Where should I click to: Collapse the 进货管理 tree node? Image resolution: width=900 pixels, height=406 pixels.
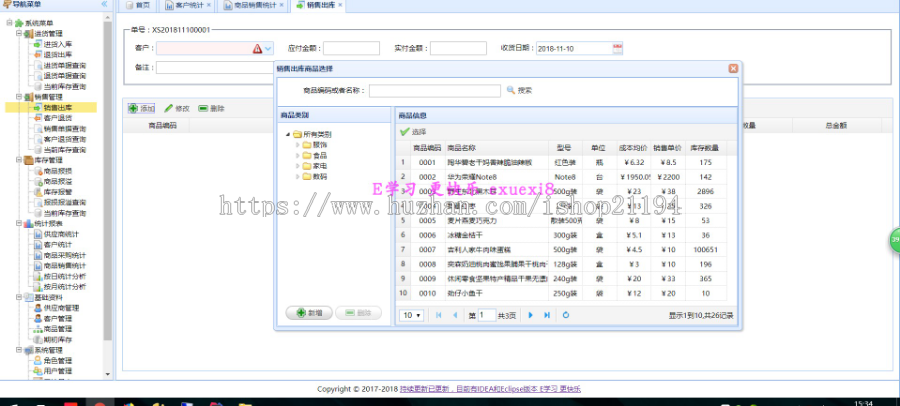18,33
